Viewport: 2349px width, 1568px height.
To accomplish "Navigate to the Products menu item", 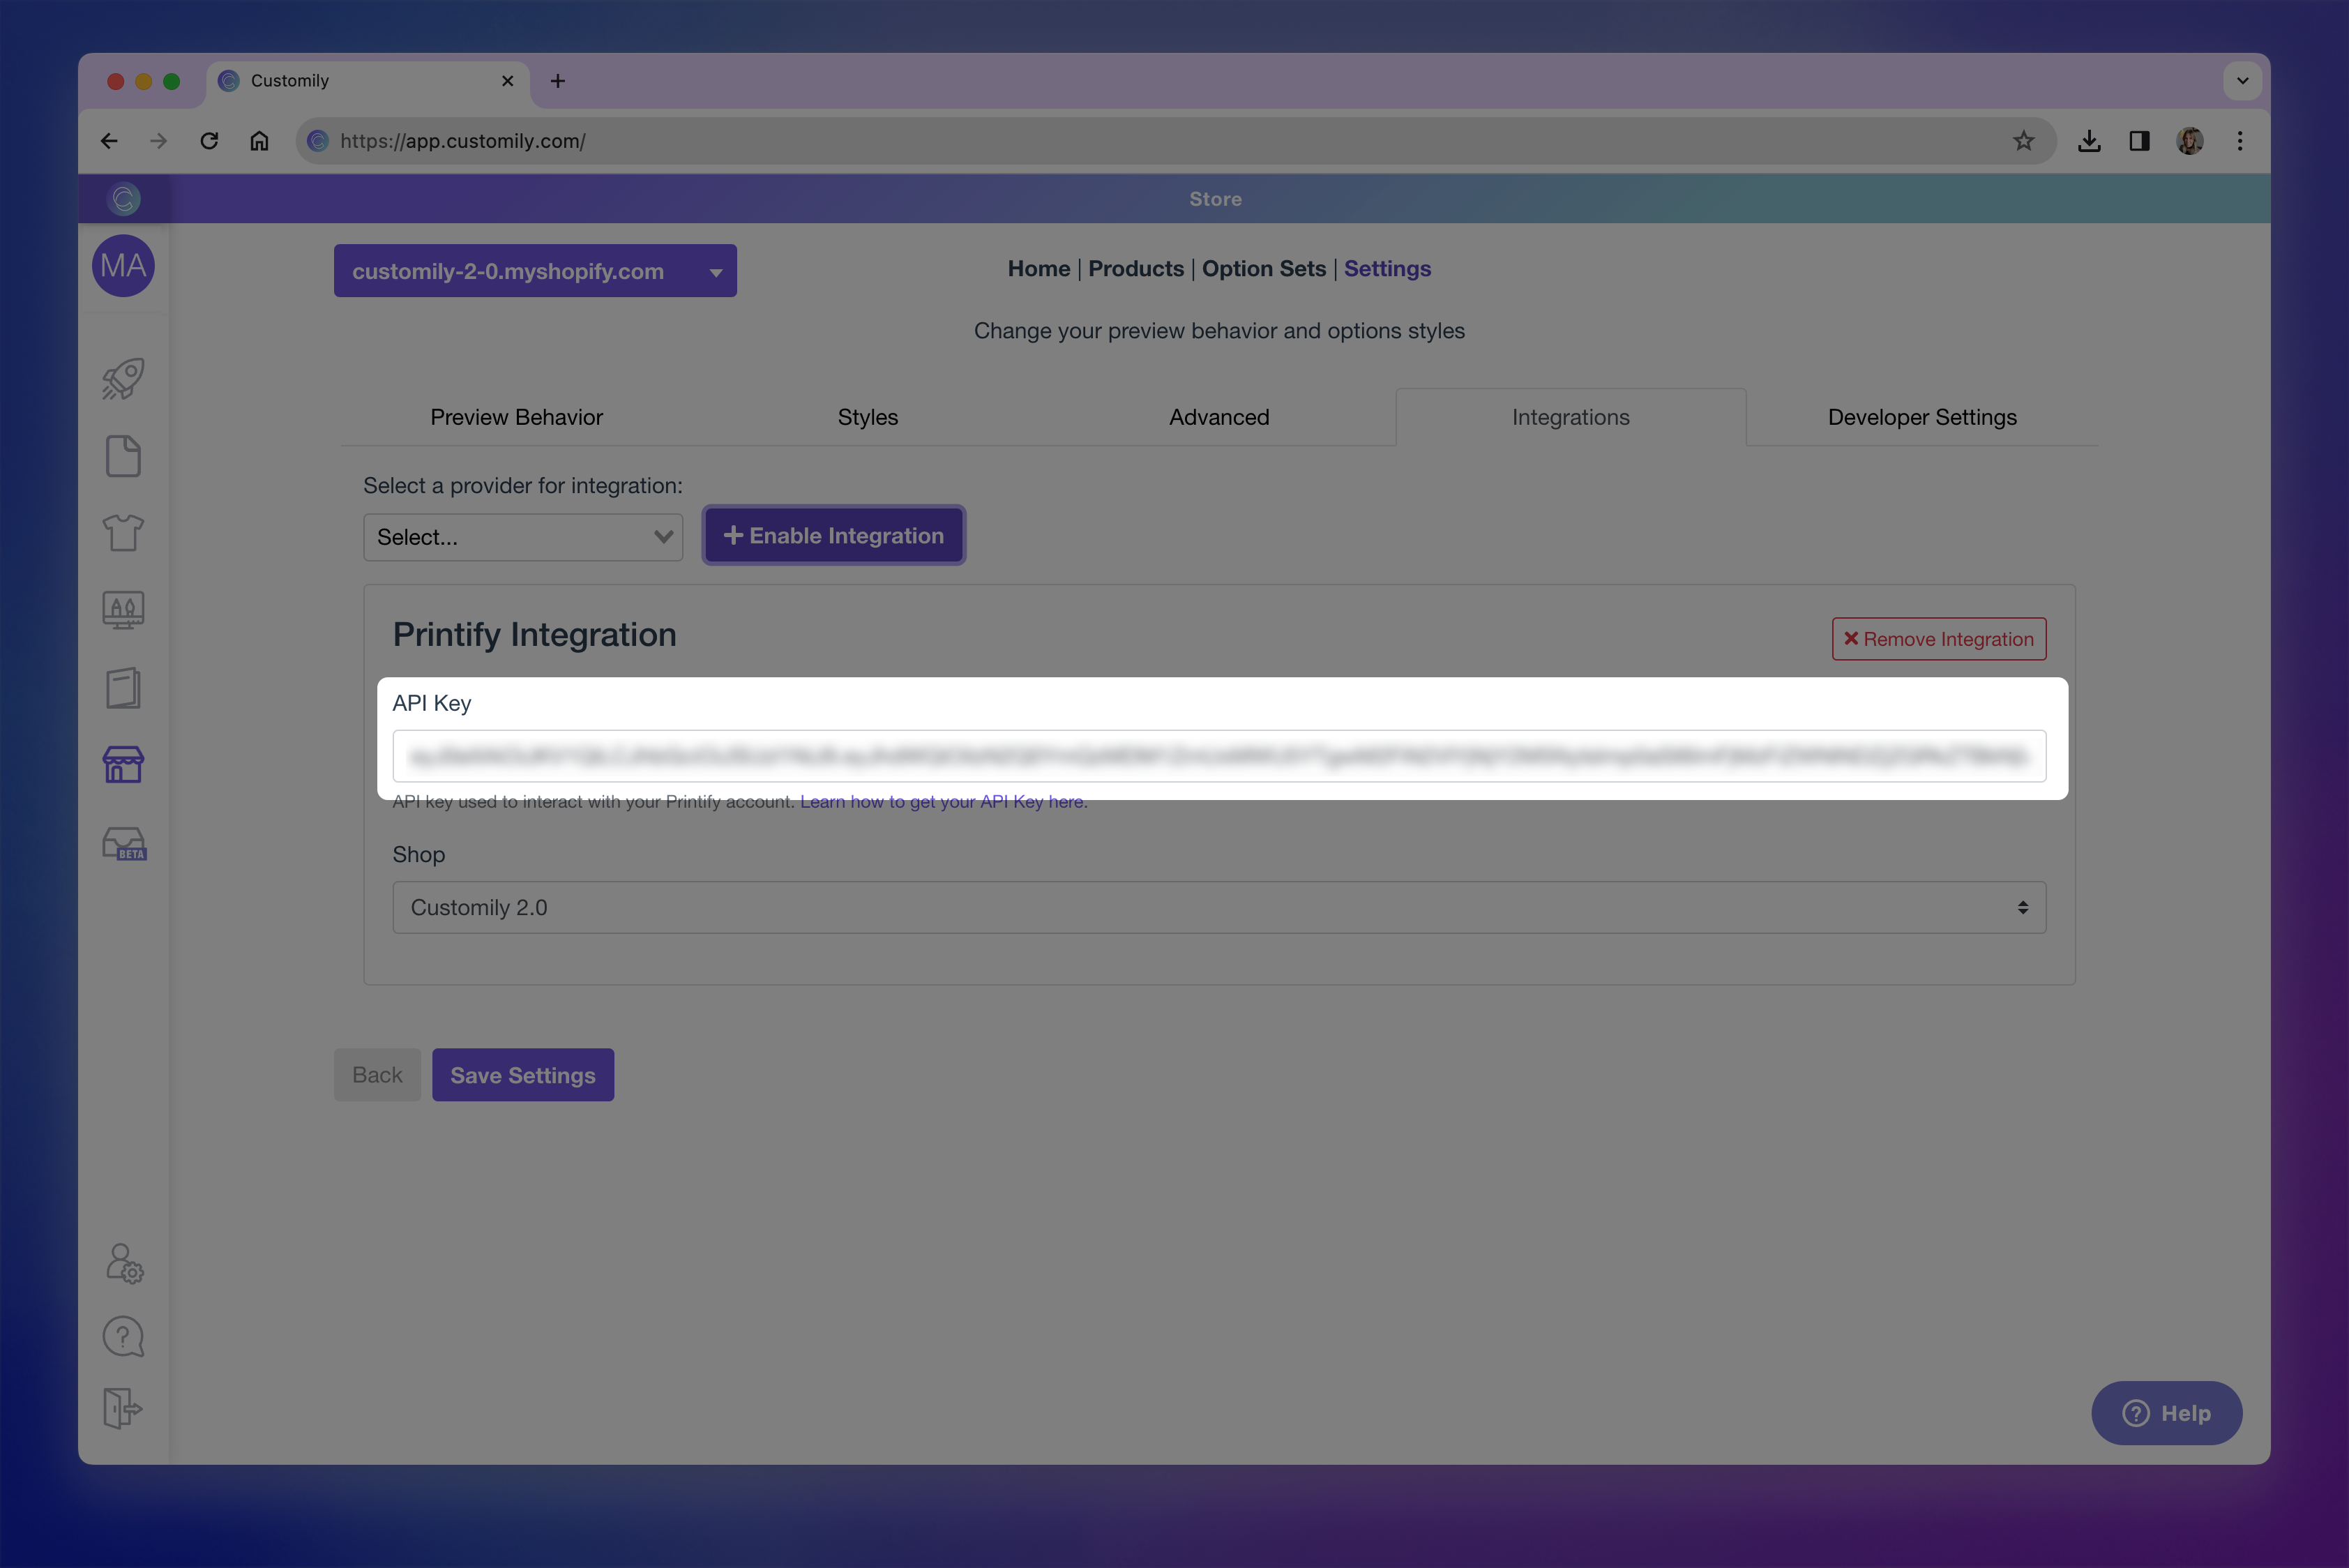I will tap(1136, 268).
